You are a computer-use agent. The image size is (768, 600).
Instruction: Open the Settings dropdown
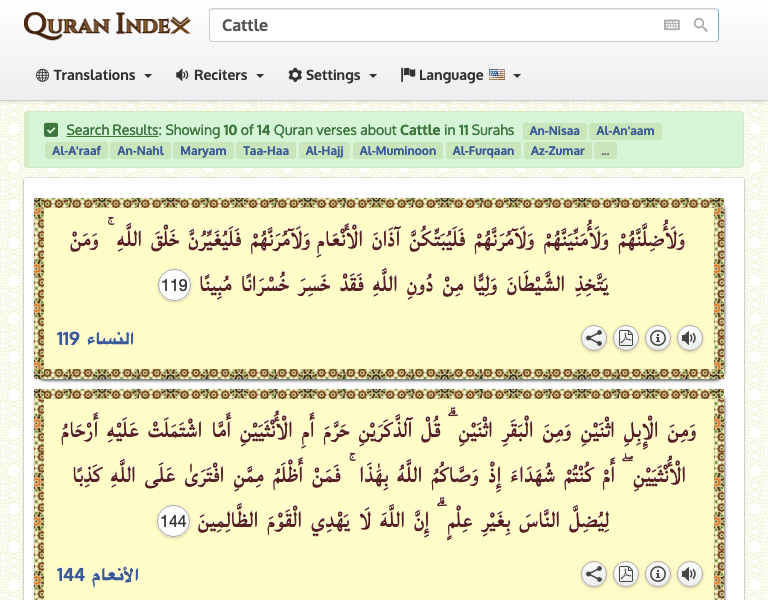(x=332, y=75)
